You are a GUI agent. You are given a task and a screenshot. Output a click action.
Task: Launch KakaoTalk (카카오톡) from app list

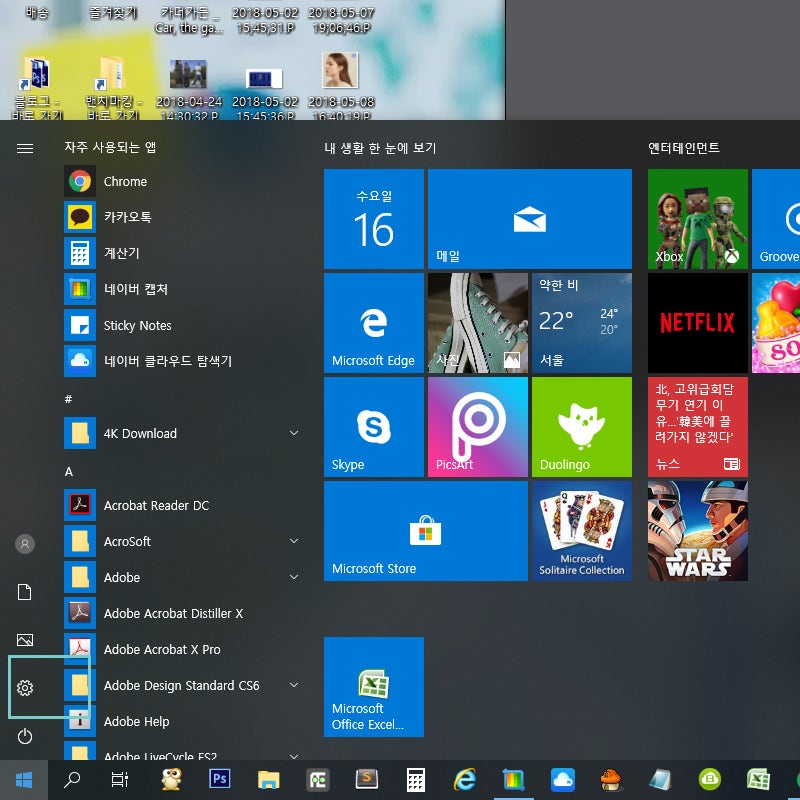click(181, 217)
